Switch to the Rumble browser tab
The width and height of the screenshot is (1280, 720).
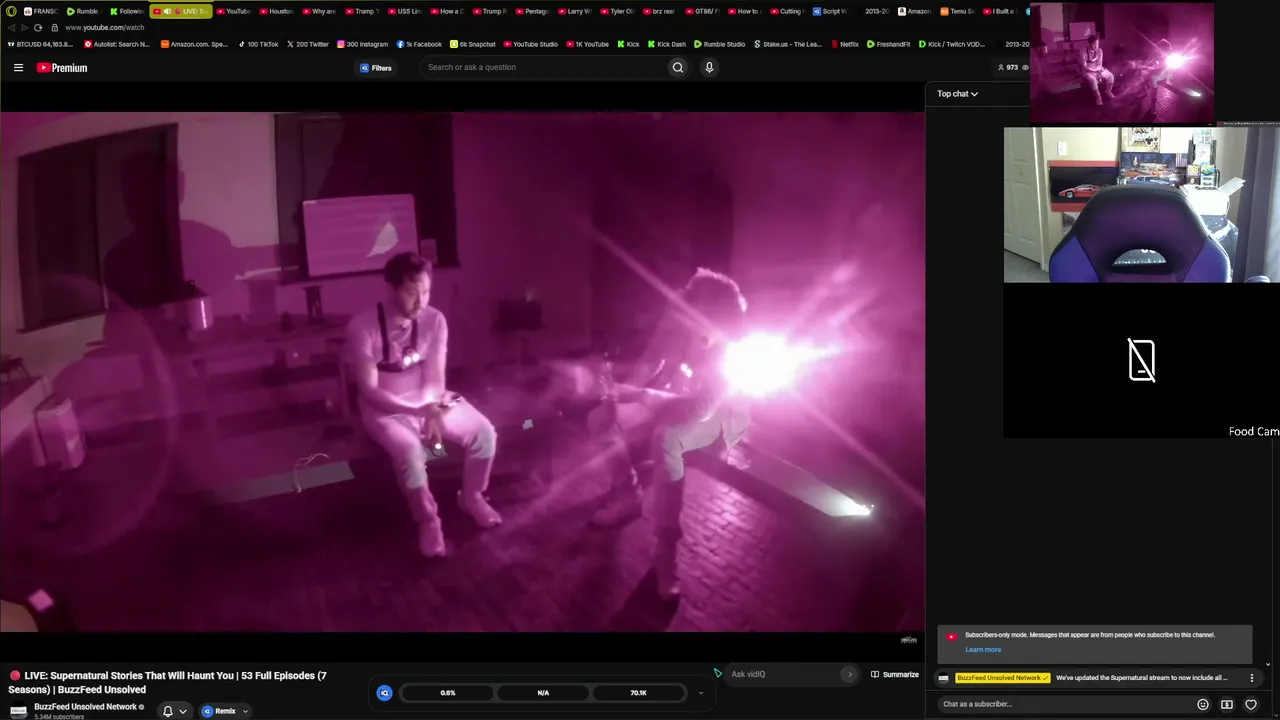pos(83,11)
